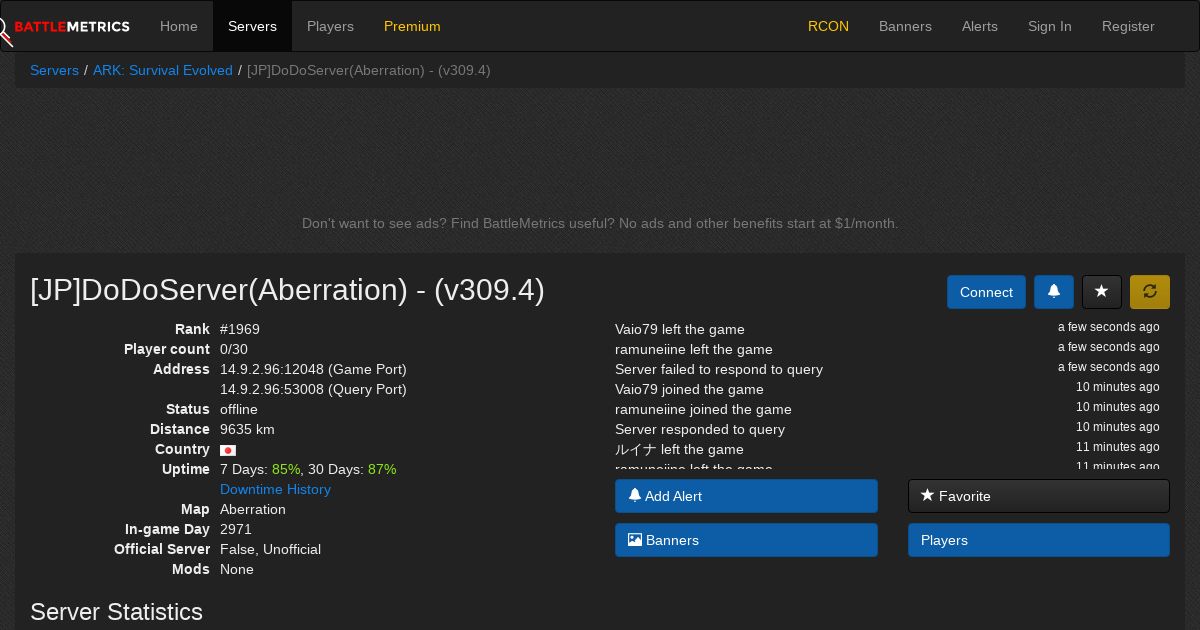Go to Sign In
Viewport: 1200px width, 630px height.
[1050, 26]
